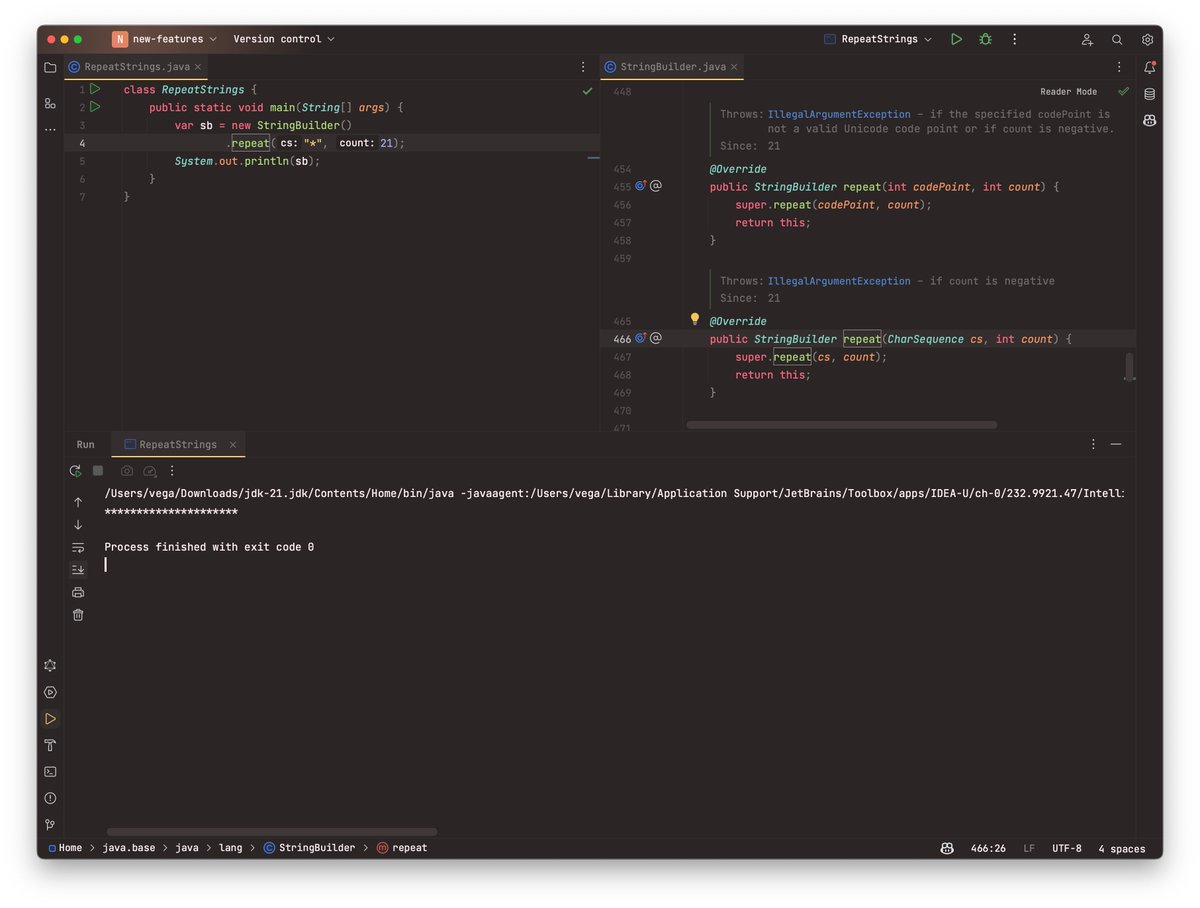Screen dimensions: 1200x908
Task: Open the RepeatStrings run configuration dropdown
Action: click(x=877, y=39)
